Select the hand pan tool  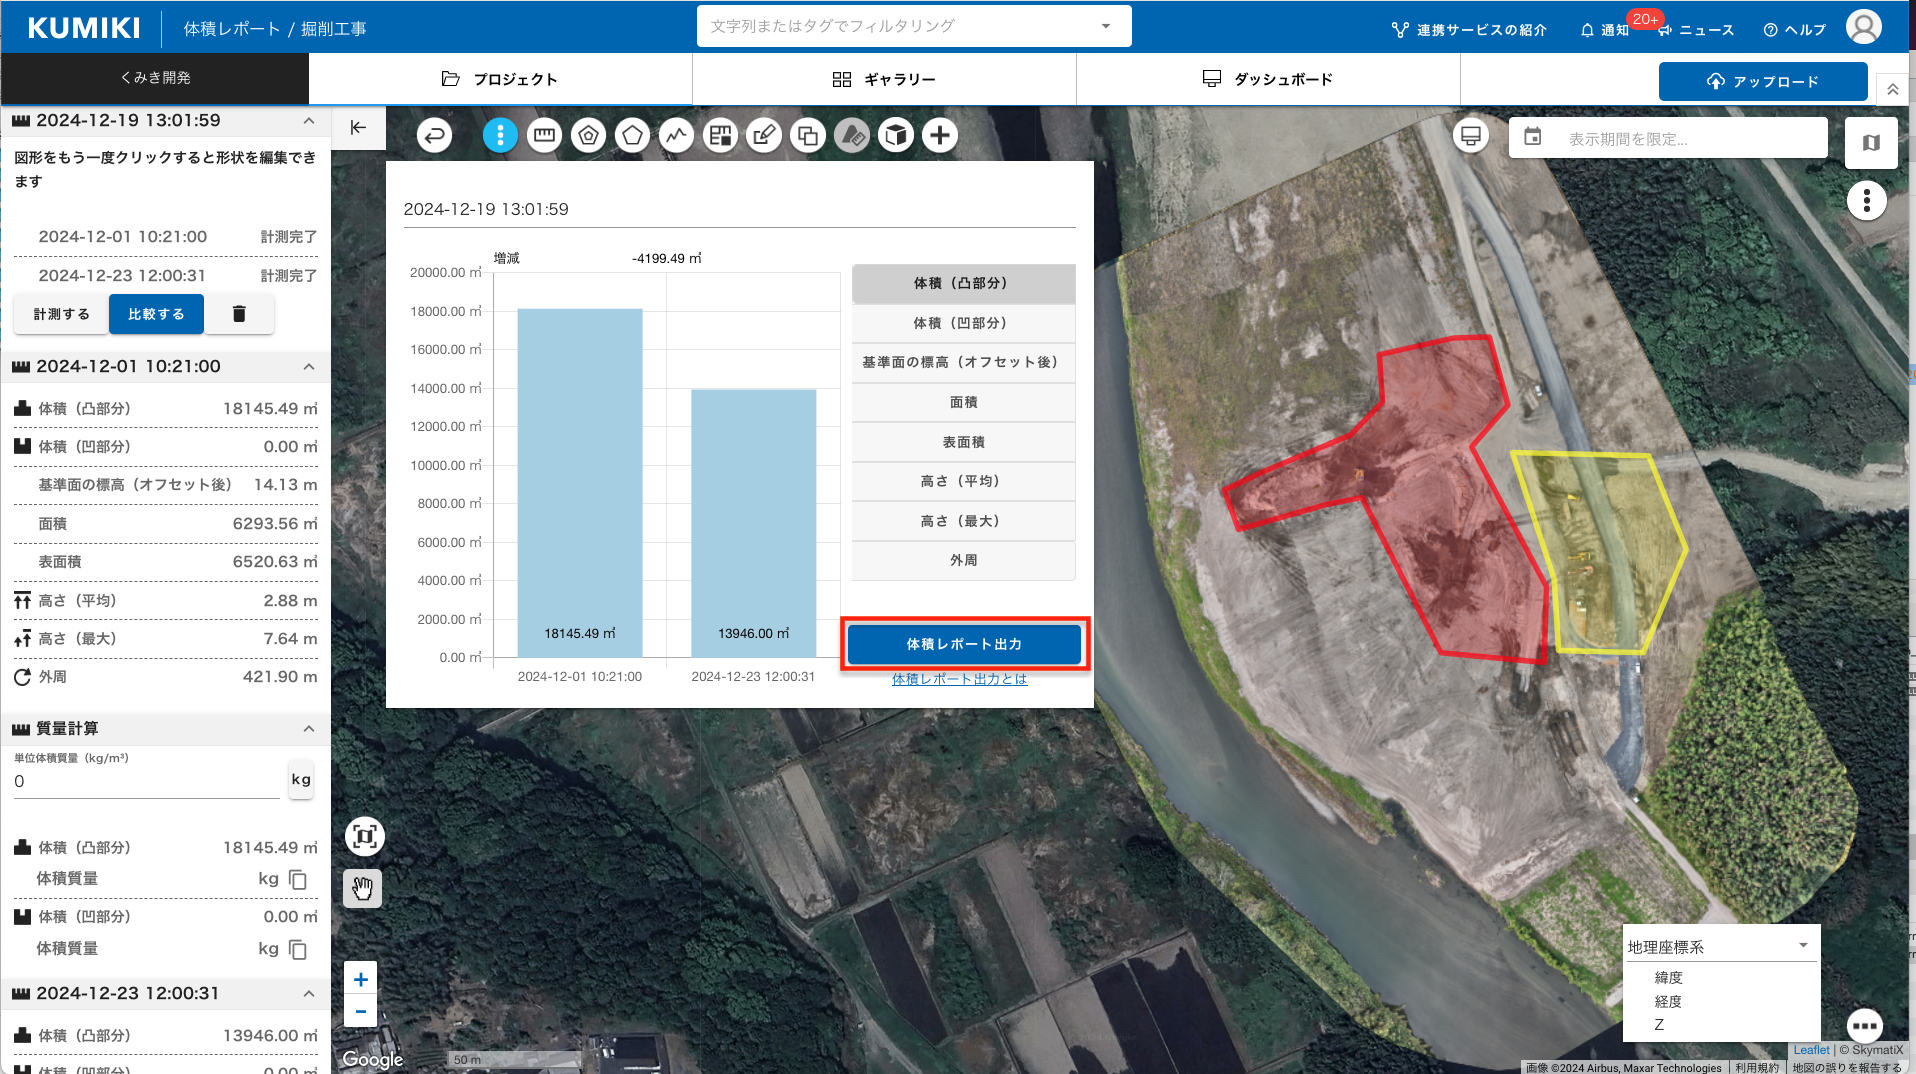pyautogui.click(x=363, y=888)
